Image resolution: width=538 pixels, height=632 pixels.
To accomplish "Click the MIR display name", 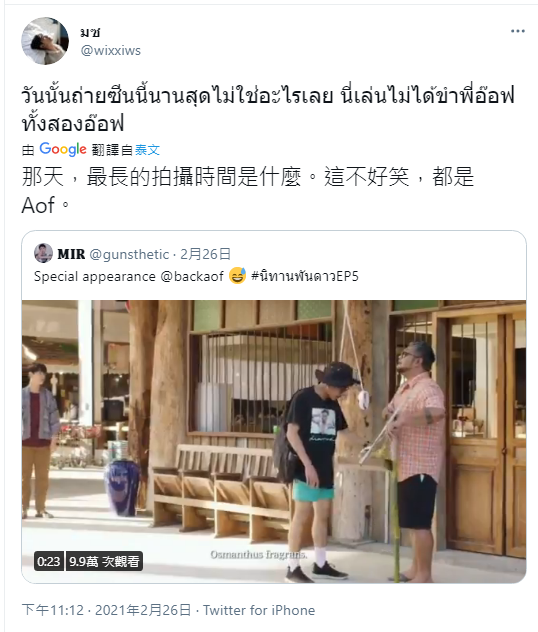I will point(71,254).
